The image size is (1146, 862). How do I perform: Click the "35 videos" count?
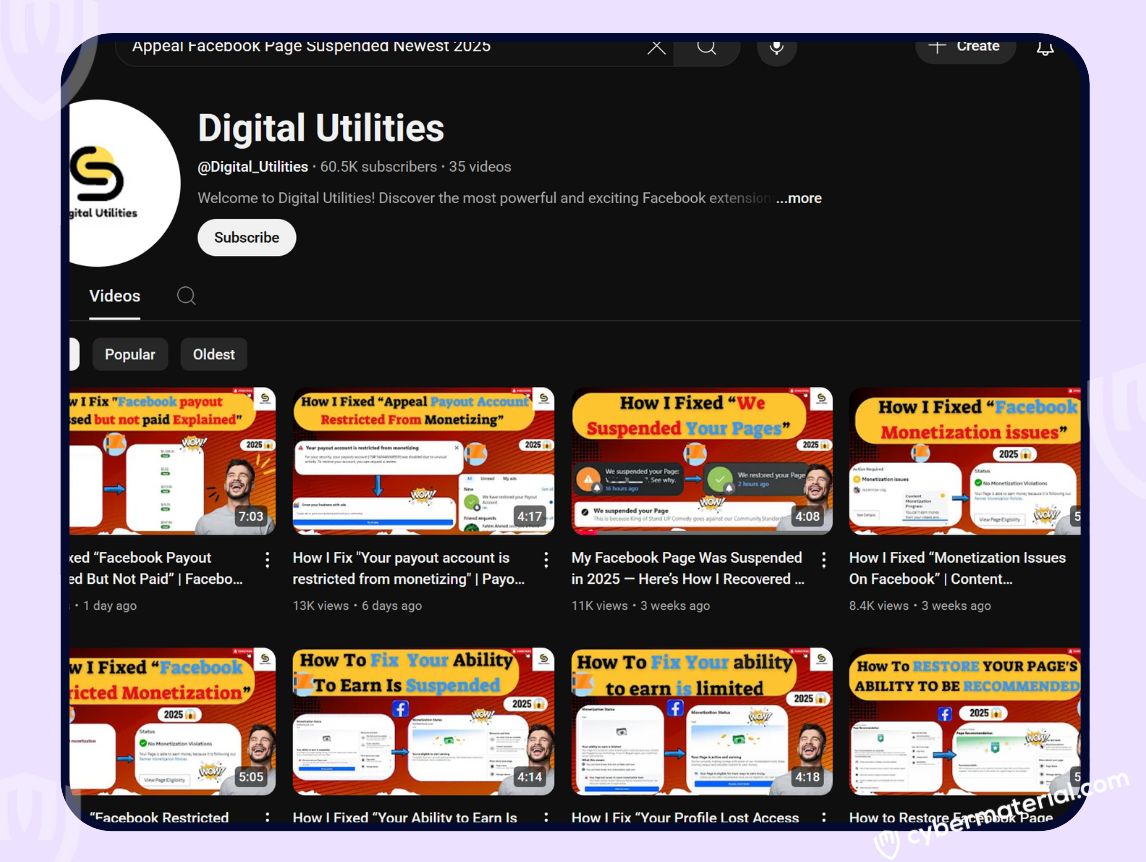pos(479,167)
